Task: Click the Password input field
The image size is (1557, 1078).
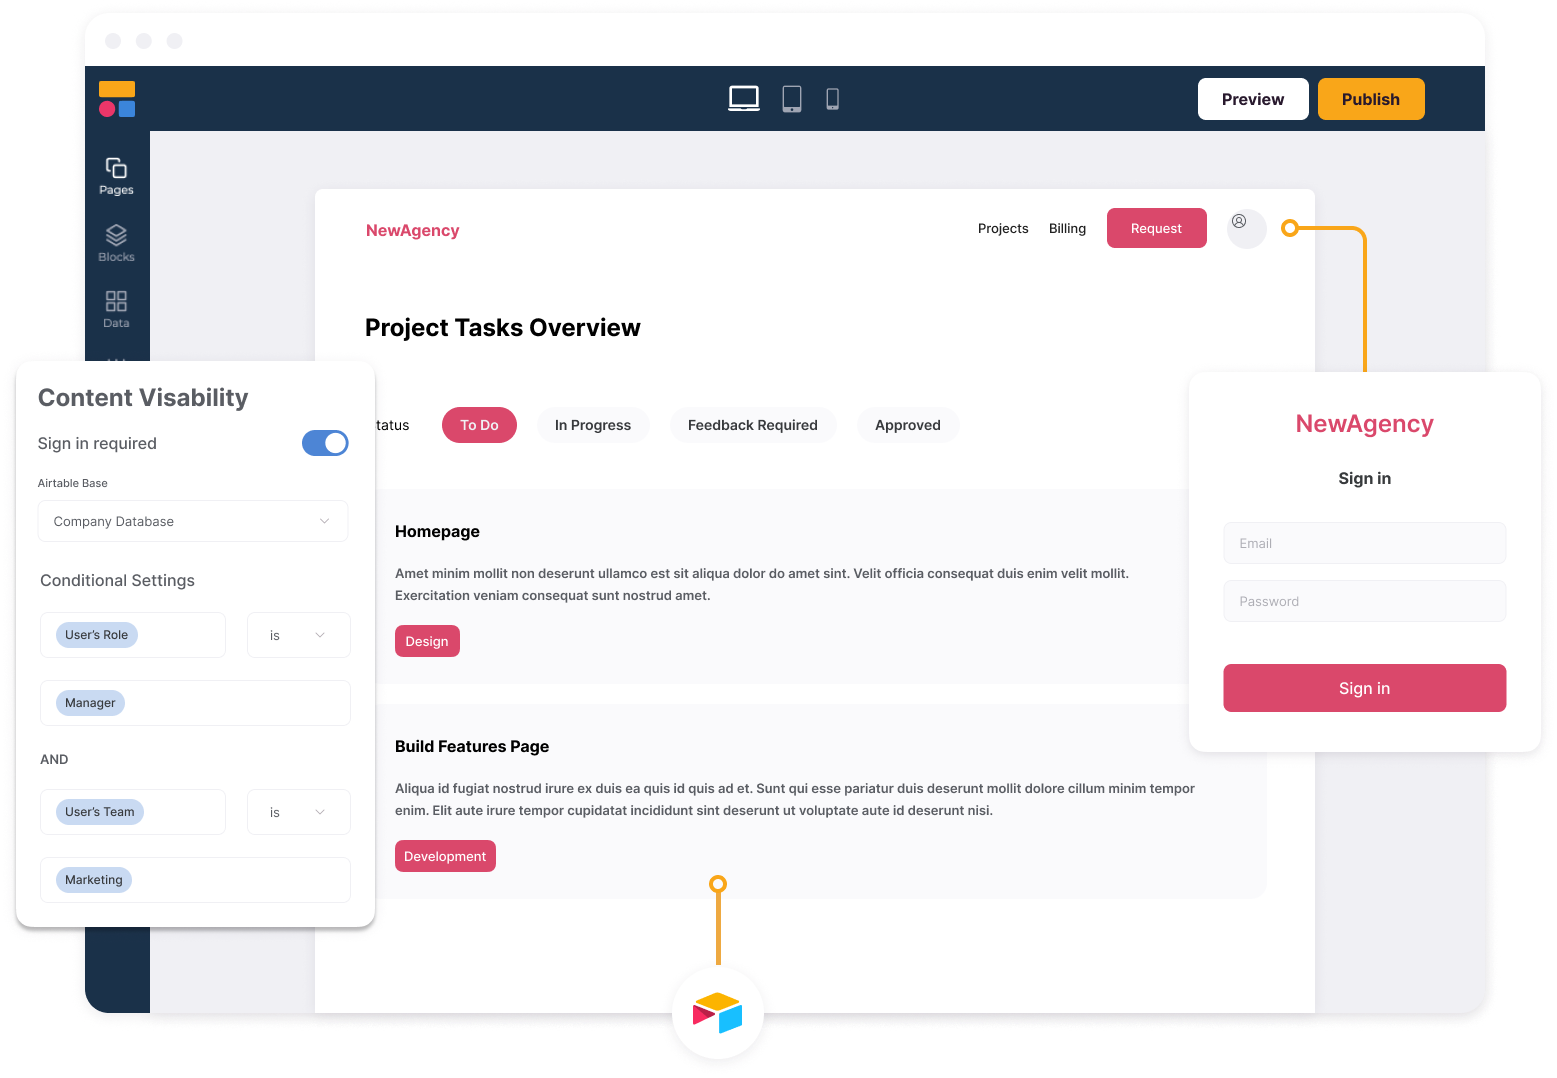Action: [x=1364, y=601]
